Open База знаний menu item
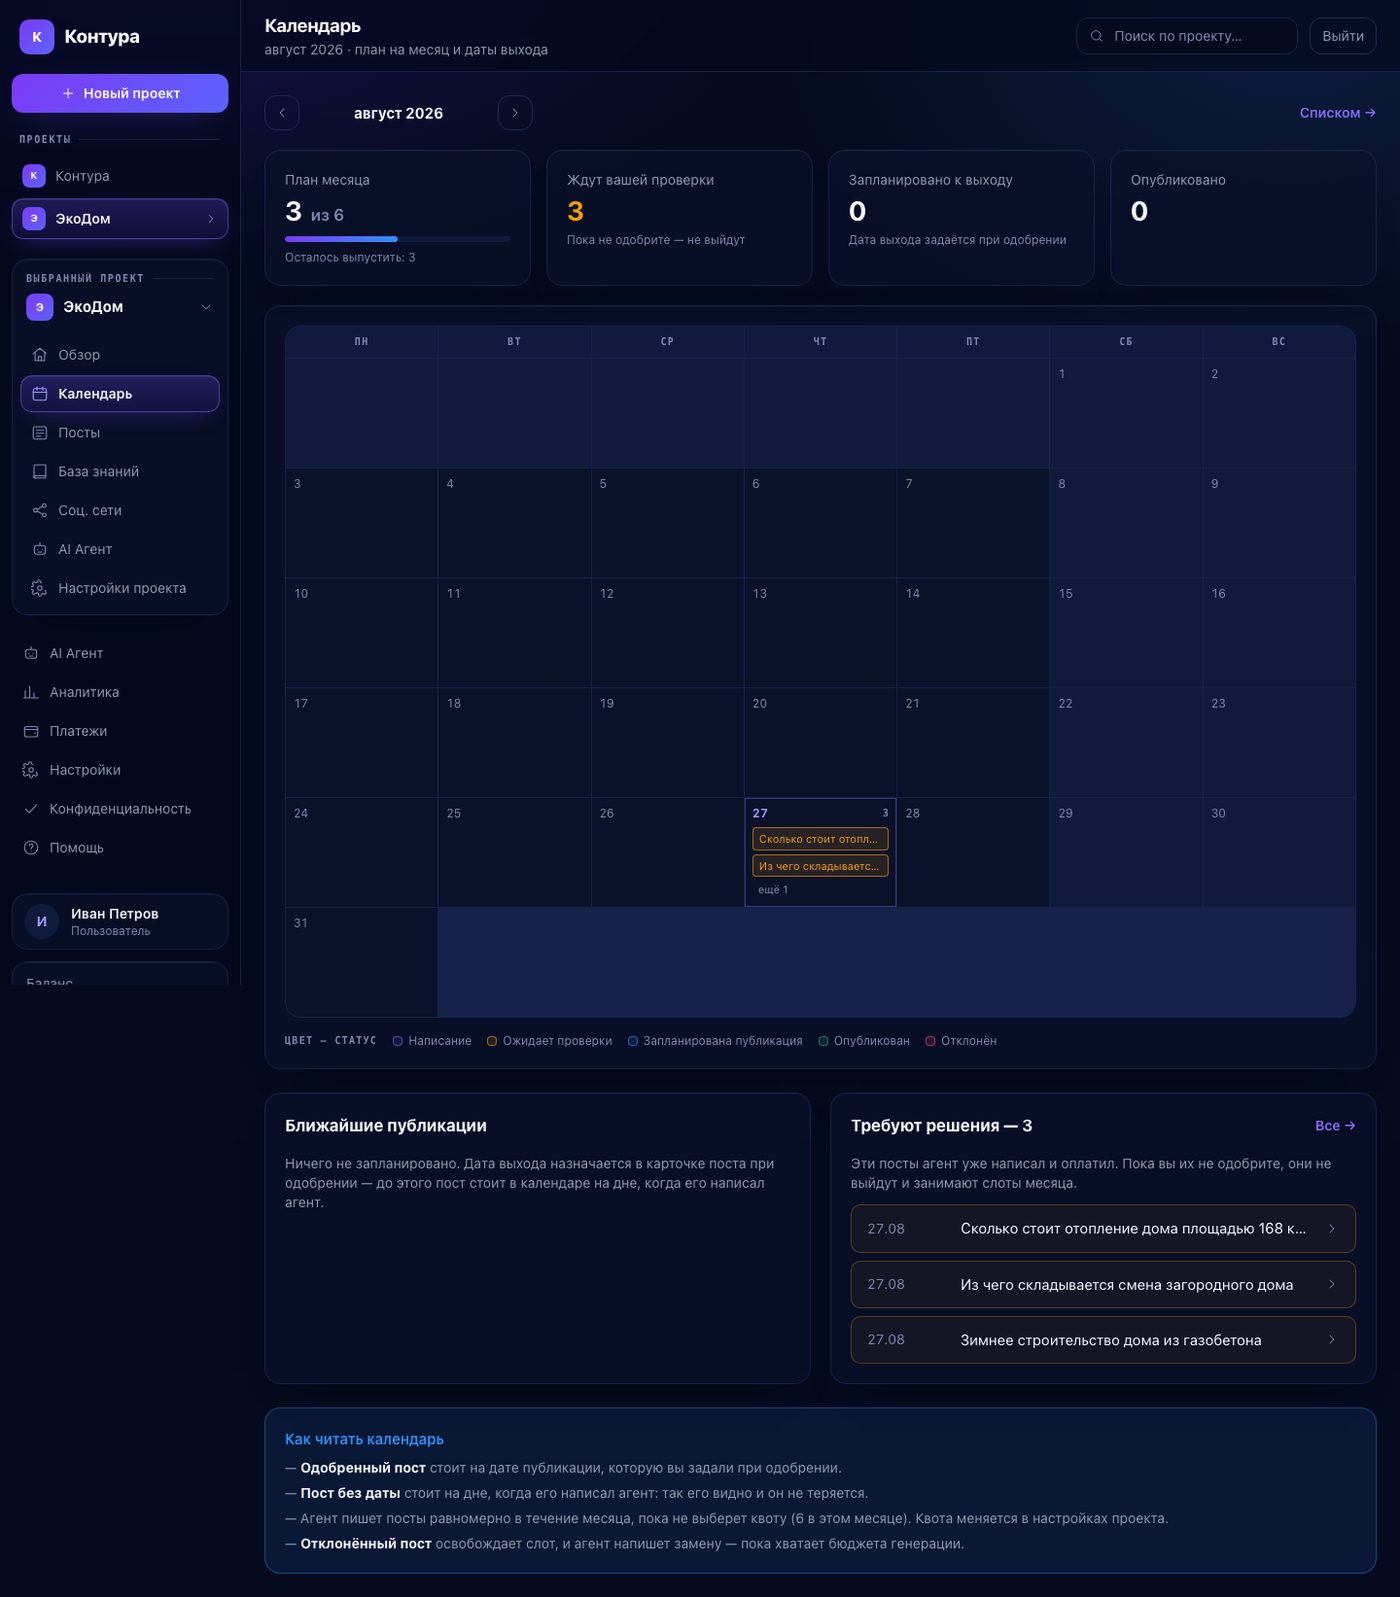This screenshot has width=1400, height=1597. pyautogui.click(x=120, y=472)
